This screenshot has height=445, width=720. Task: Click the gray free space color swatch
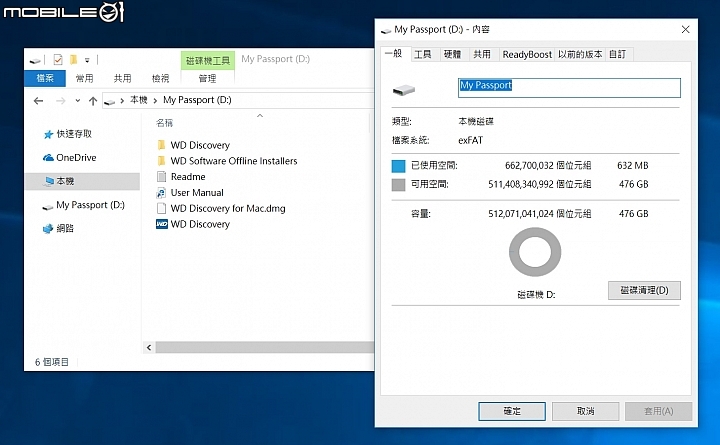pyautogui.click(x=399, y=185)
